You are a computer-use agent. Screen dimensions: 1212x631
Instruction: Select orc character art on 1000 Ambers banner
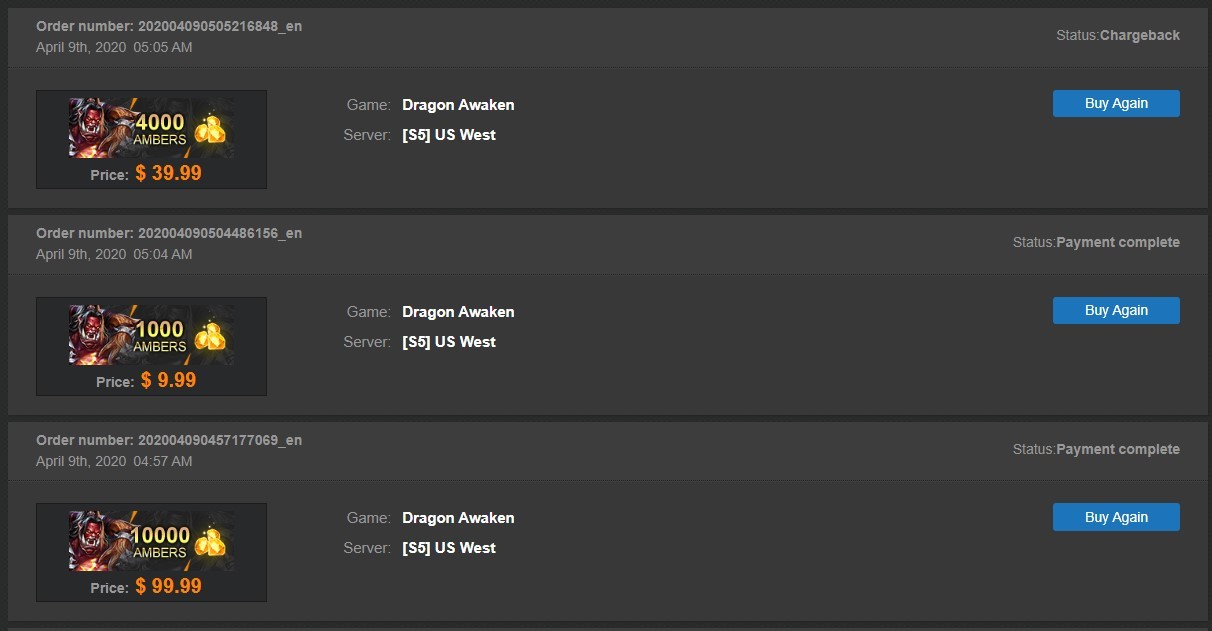[x=98, y=335]
